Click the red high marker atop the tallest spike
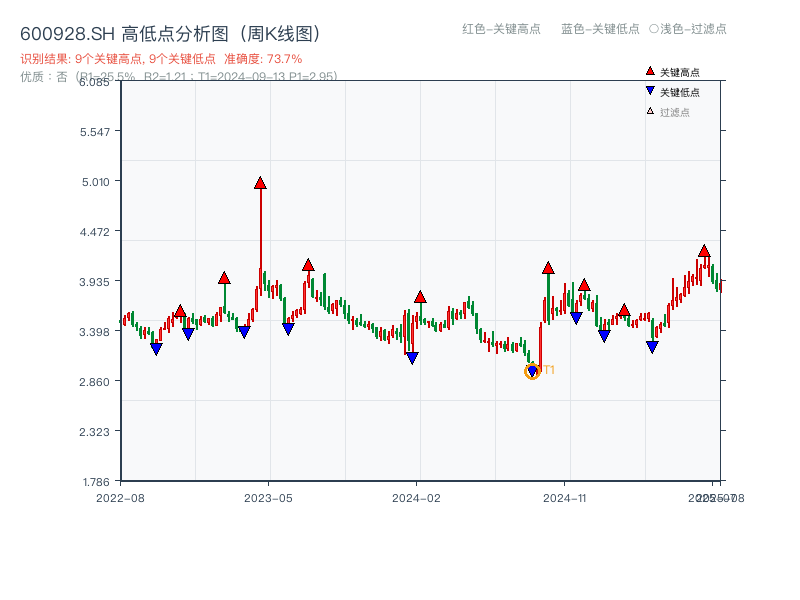 point(260,183)
